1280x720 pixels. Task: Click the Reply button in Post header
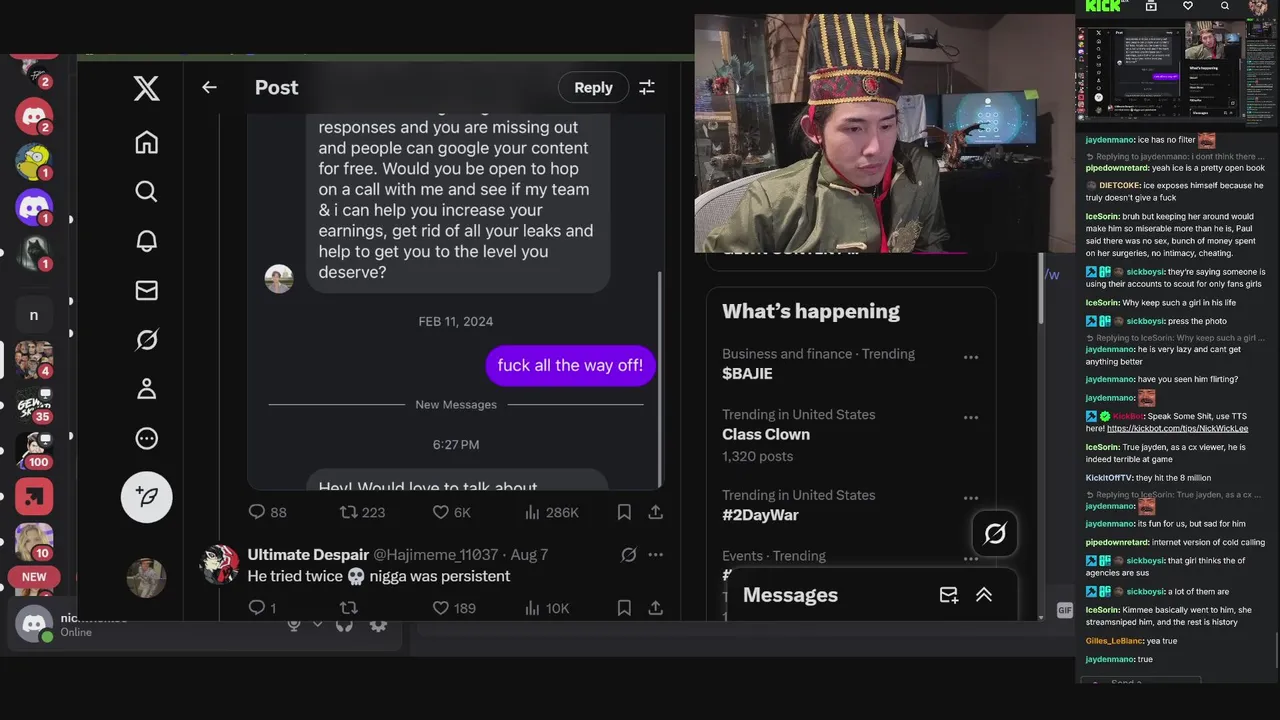coord(593,88)
